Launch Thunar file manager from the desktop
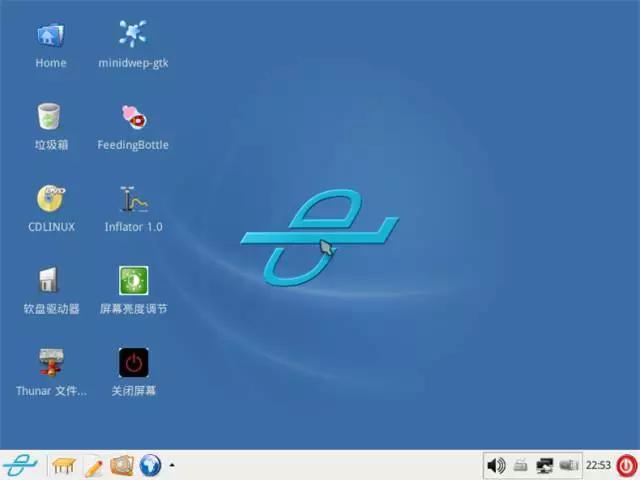The image size is (640, 480). click(x=51, y=364)
